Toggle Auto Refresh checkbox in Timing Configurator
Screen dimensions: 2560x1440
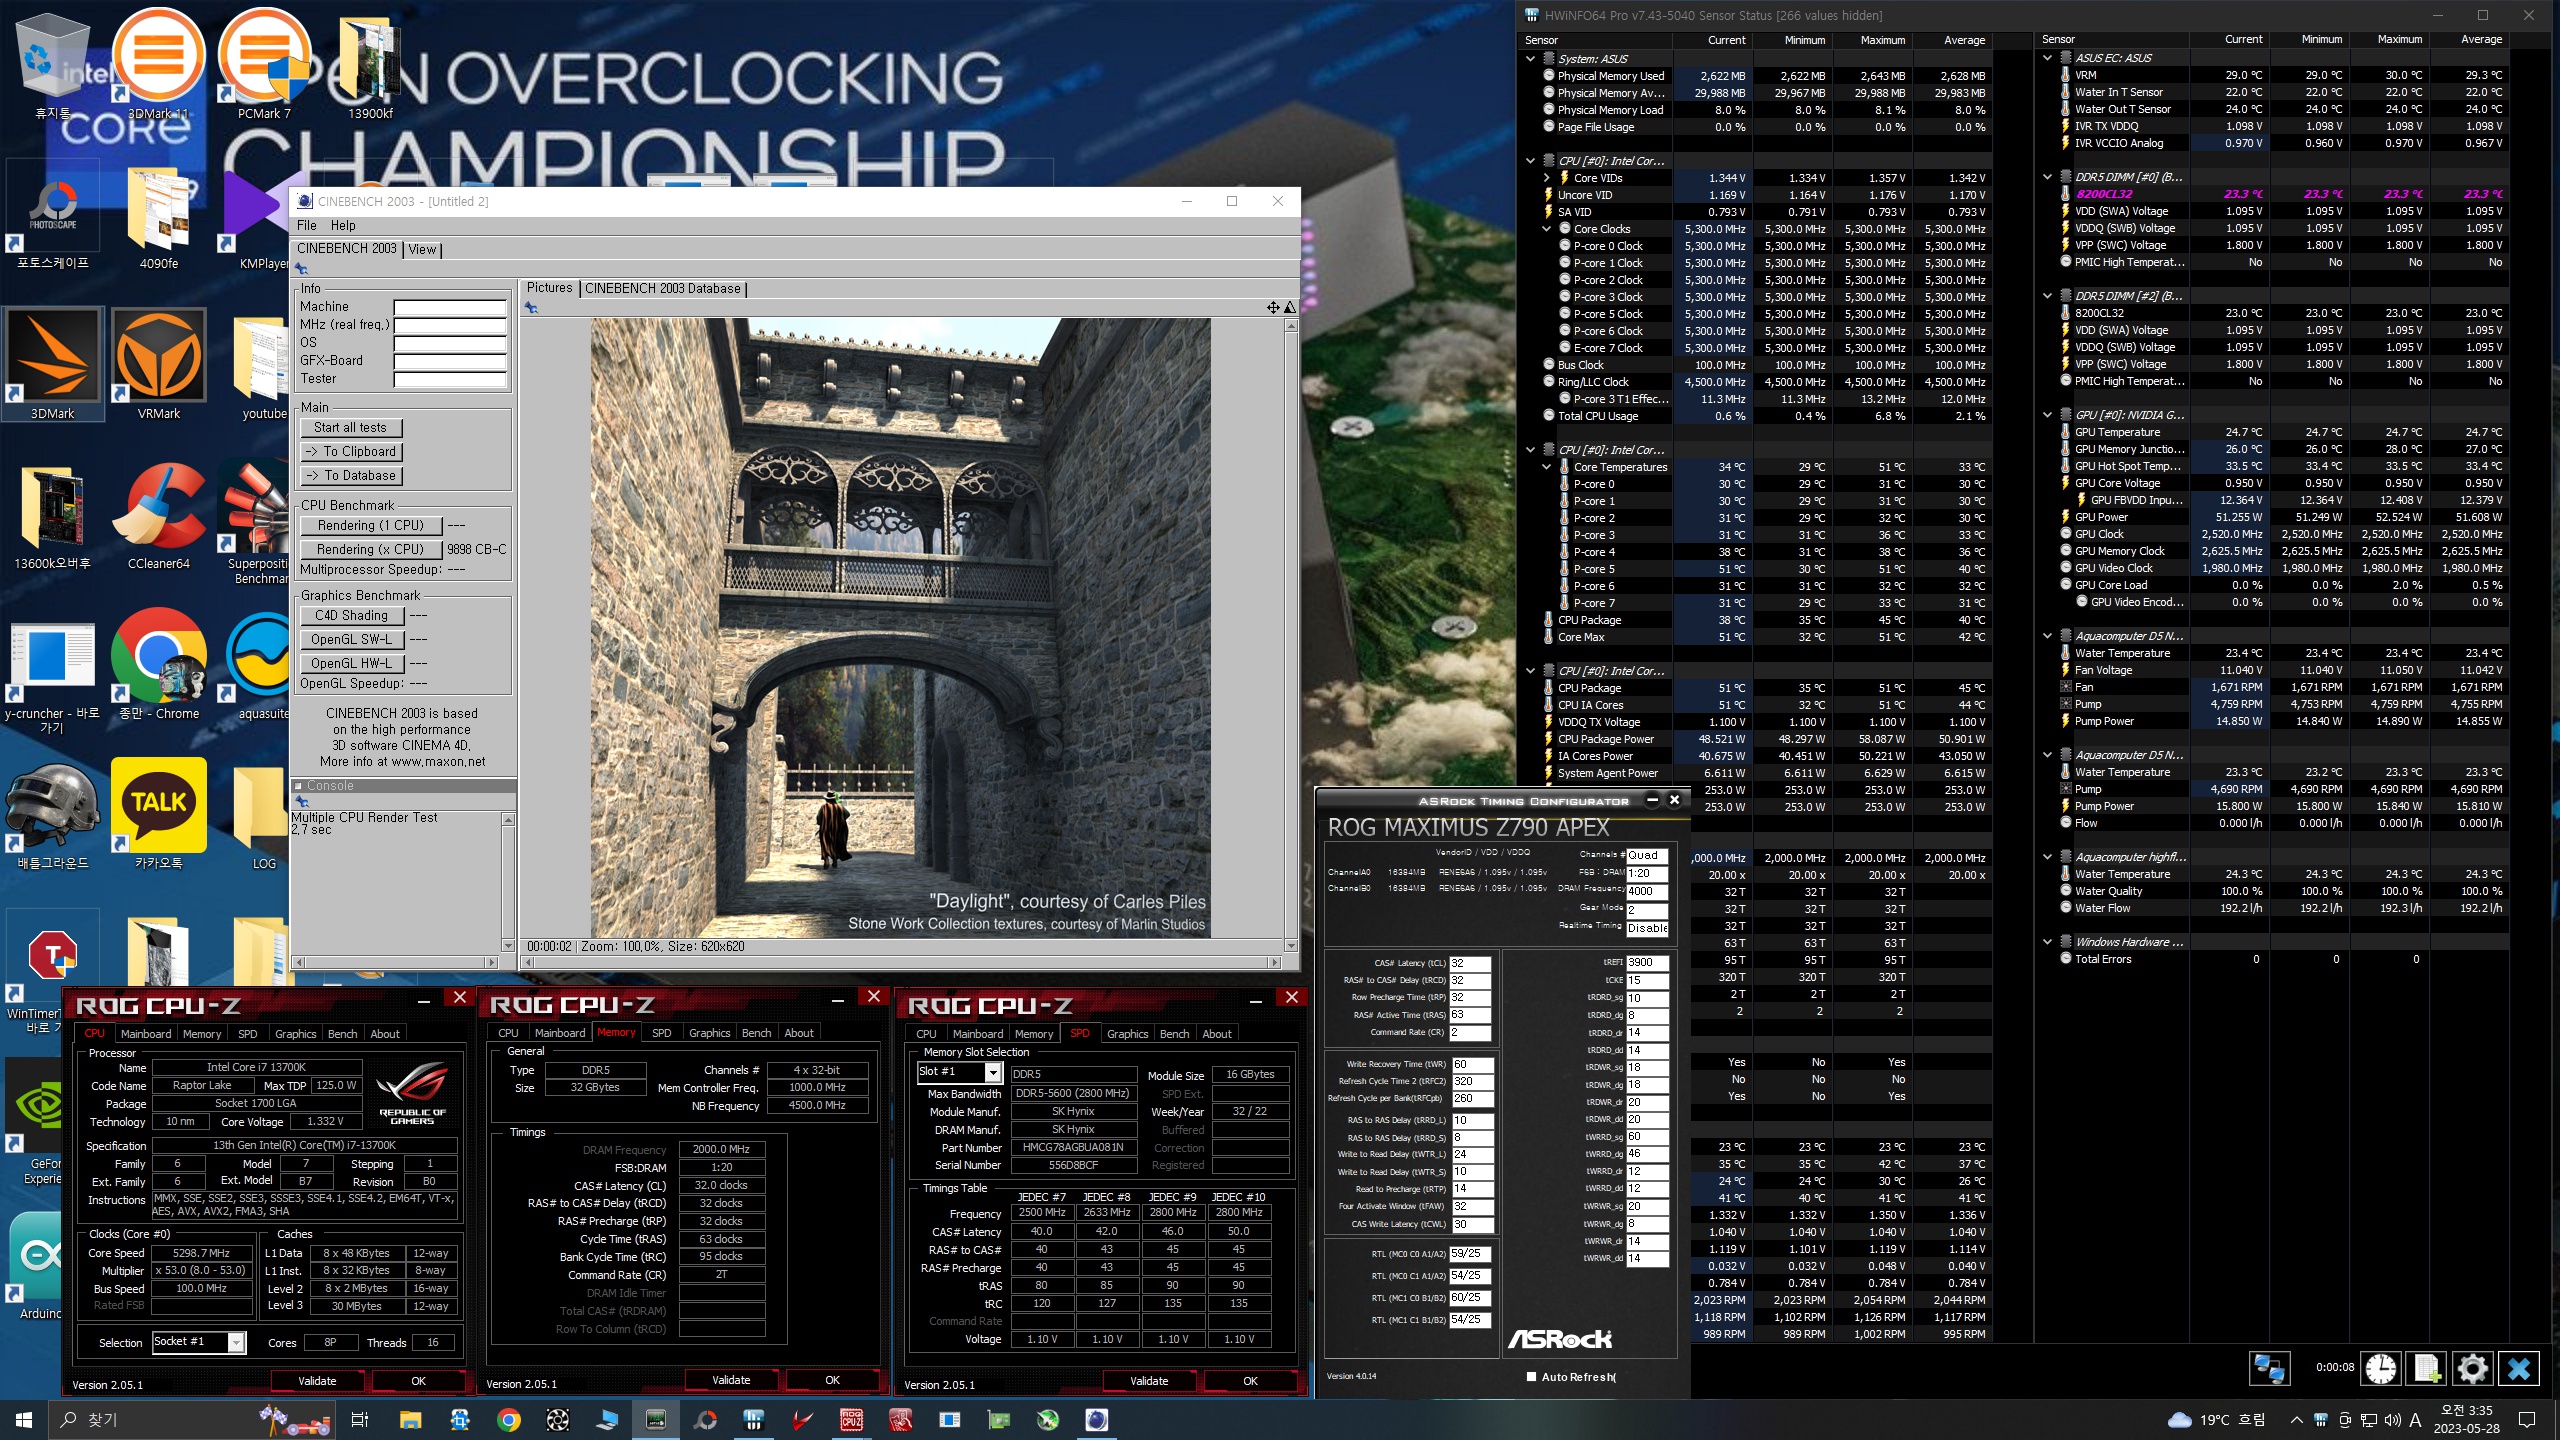(1531, 1377)
